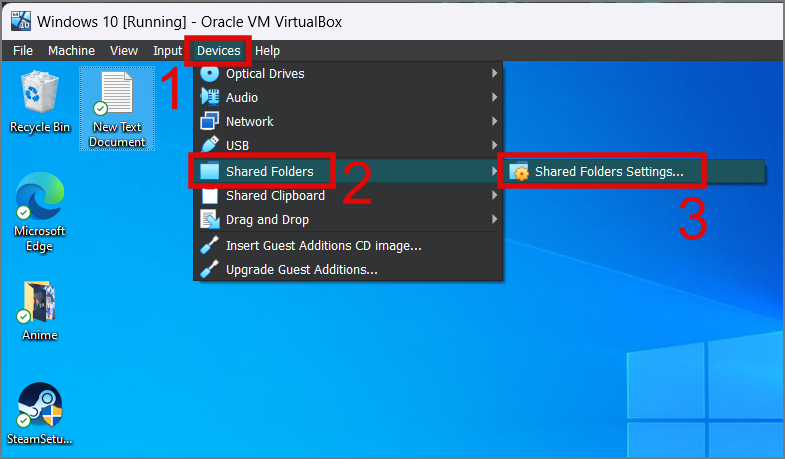Expand the USB submenu arrow
Viewport: 785px width, 459px height.
(x=495, y=145)
